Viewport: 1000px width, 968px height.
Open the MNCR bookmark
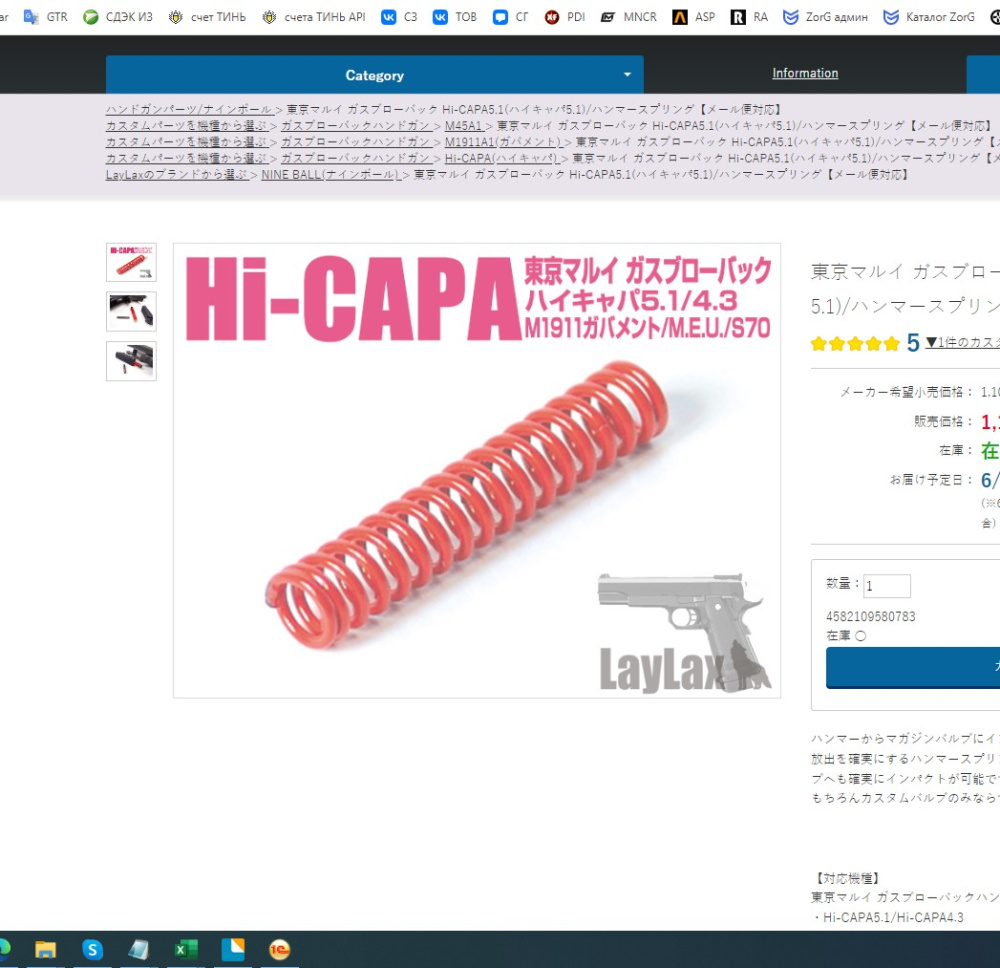click(x=629, y=17)
